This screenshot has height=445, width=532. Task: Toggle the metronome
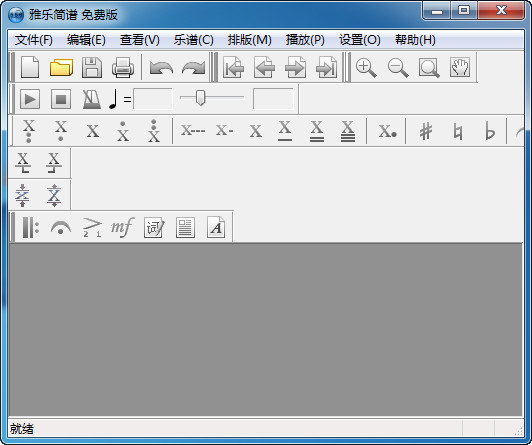[92, 99]
